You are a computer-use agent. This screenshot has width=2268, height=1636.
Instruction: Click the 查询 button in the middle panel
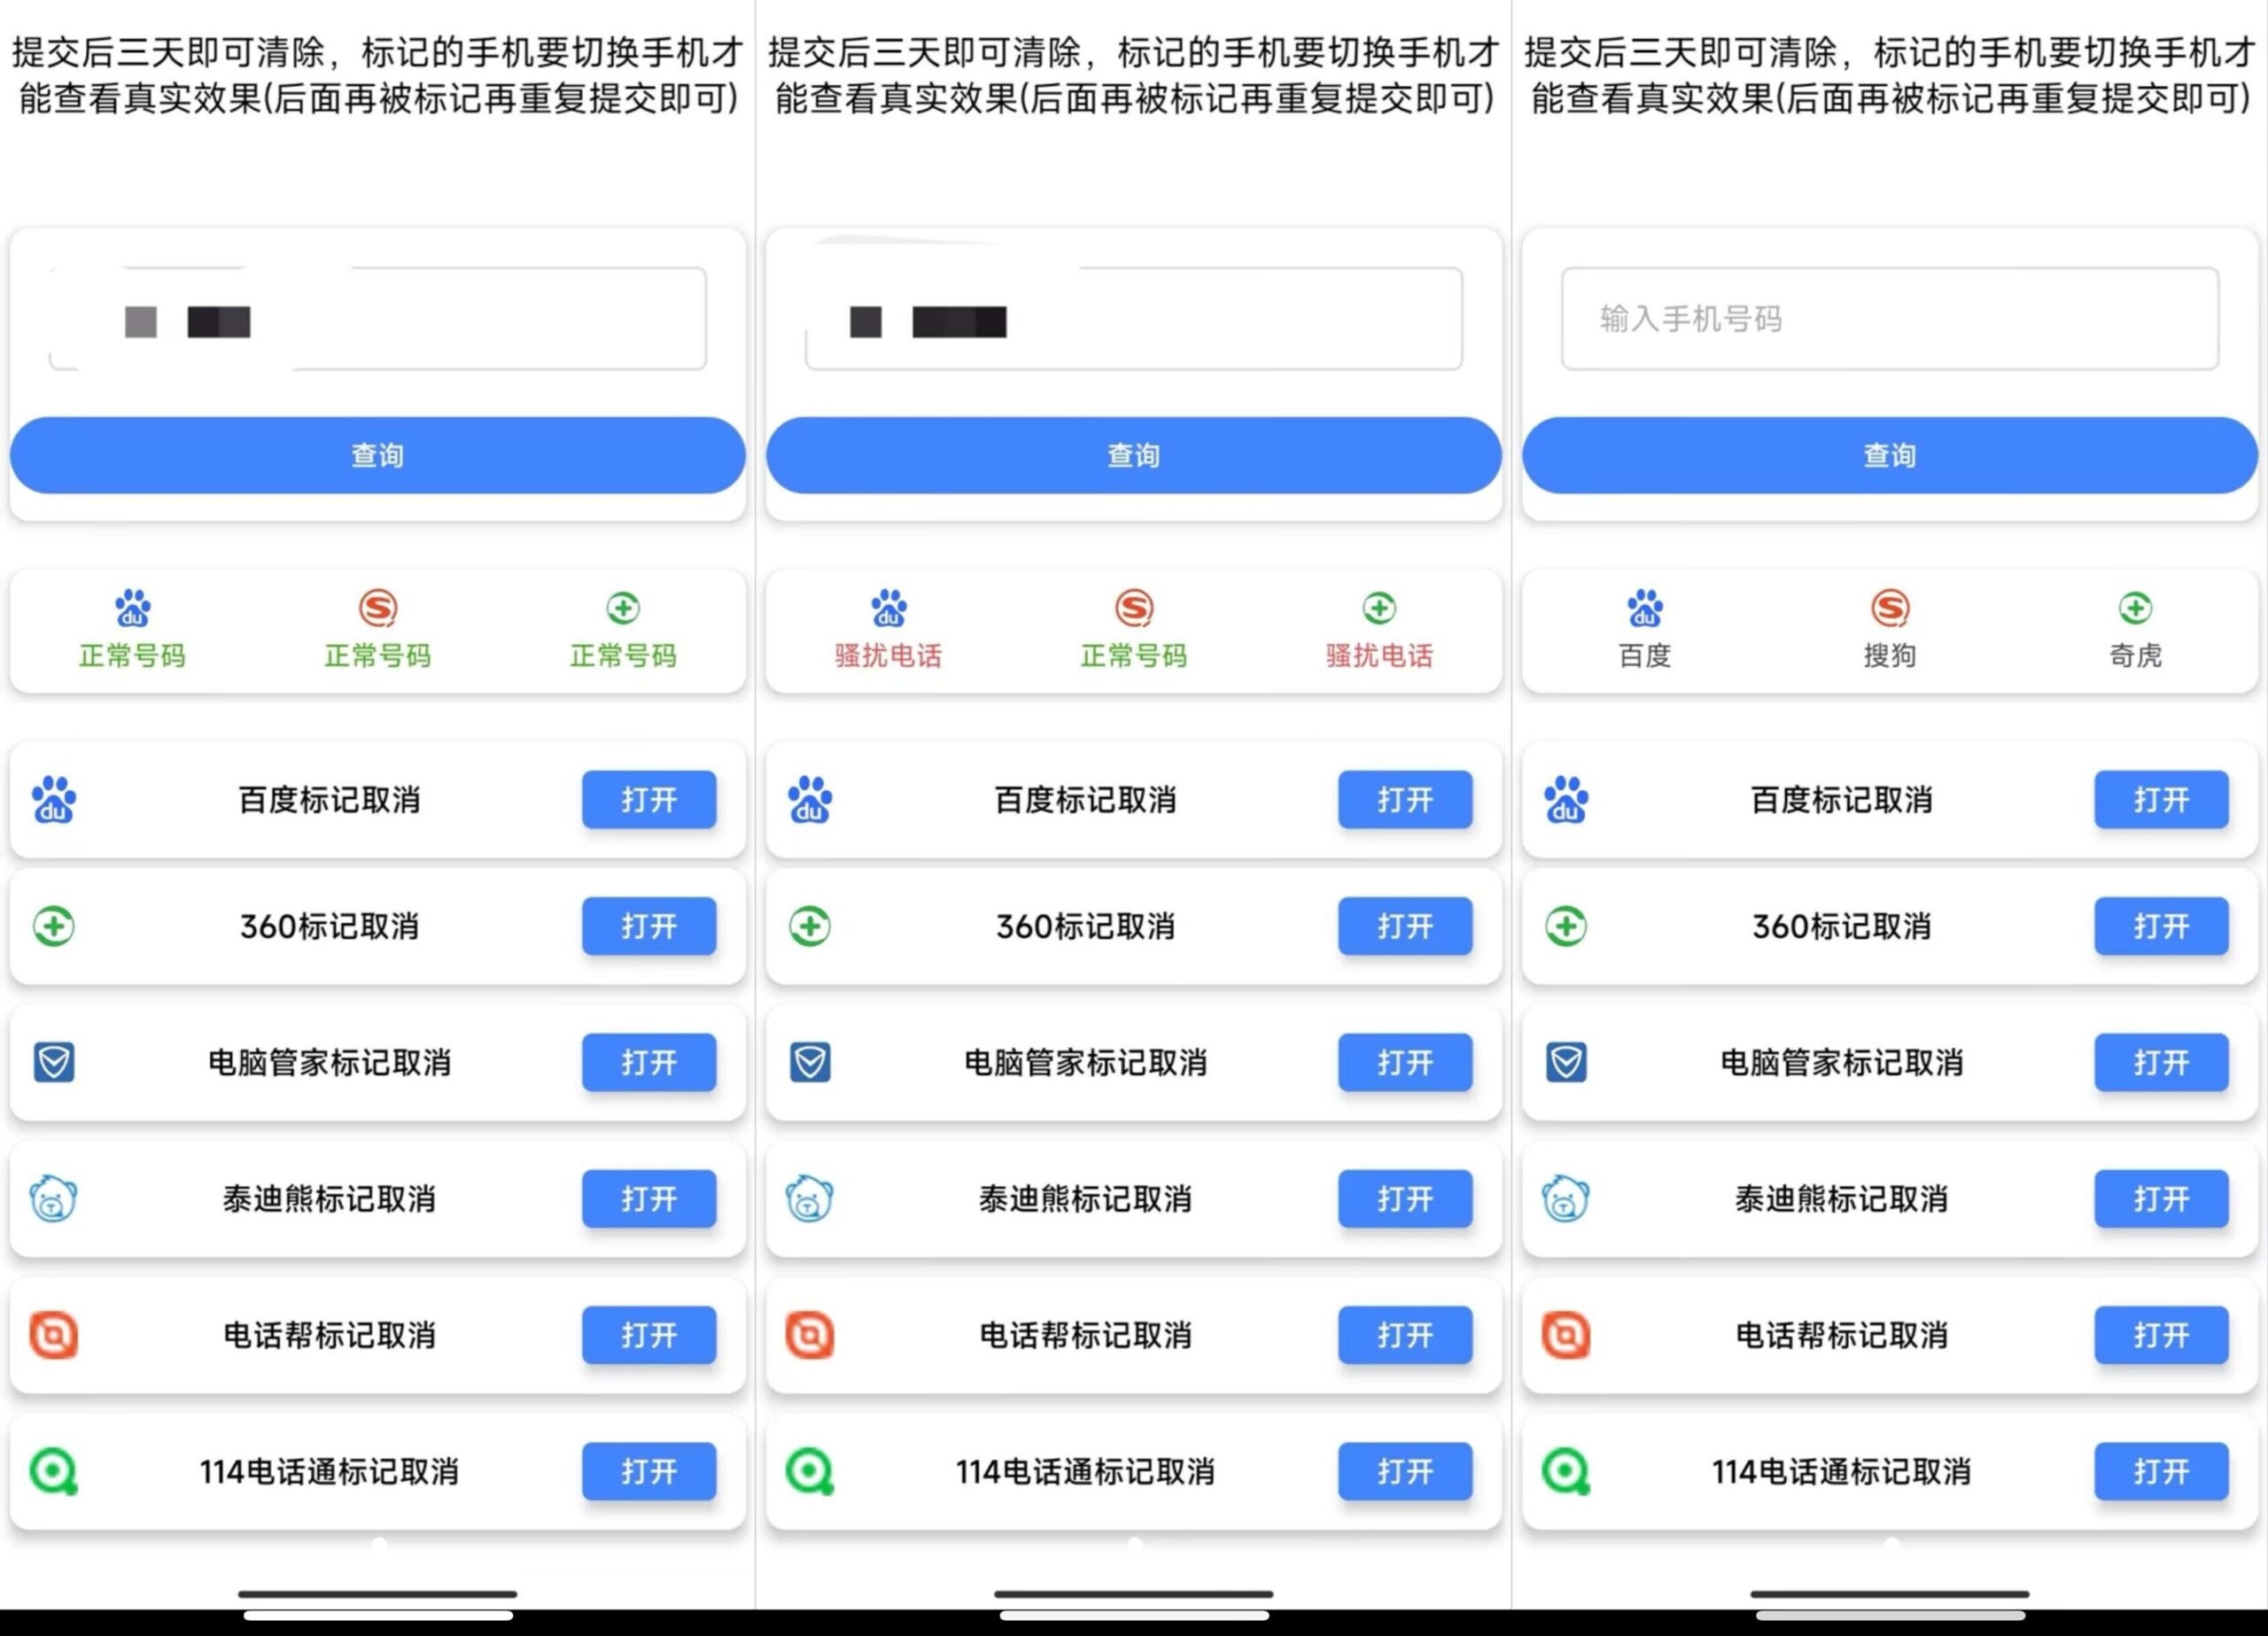pyautogui.click(x=1134, y=455)
